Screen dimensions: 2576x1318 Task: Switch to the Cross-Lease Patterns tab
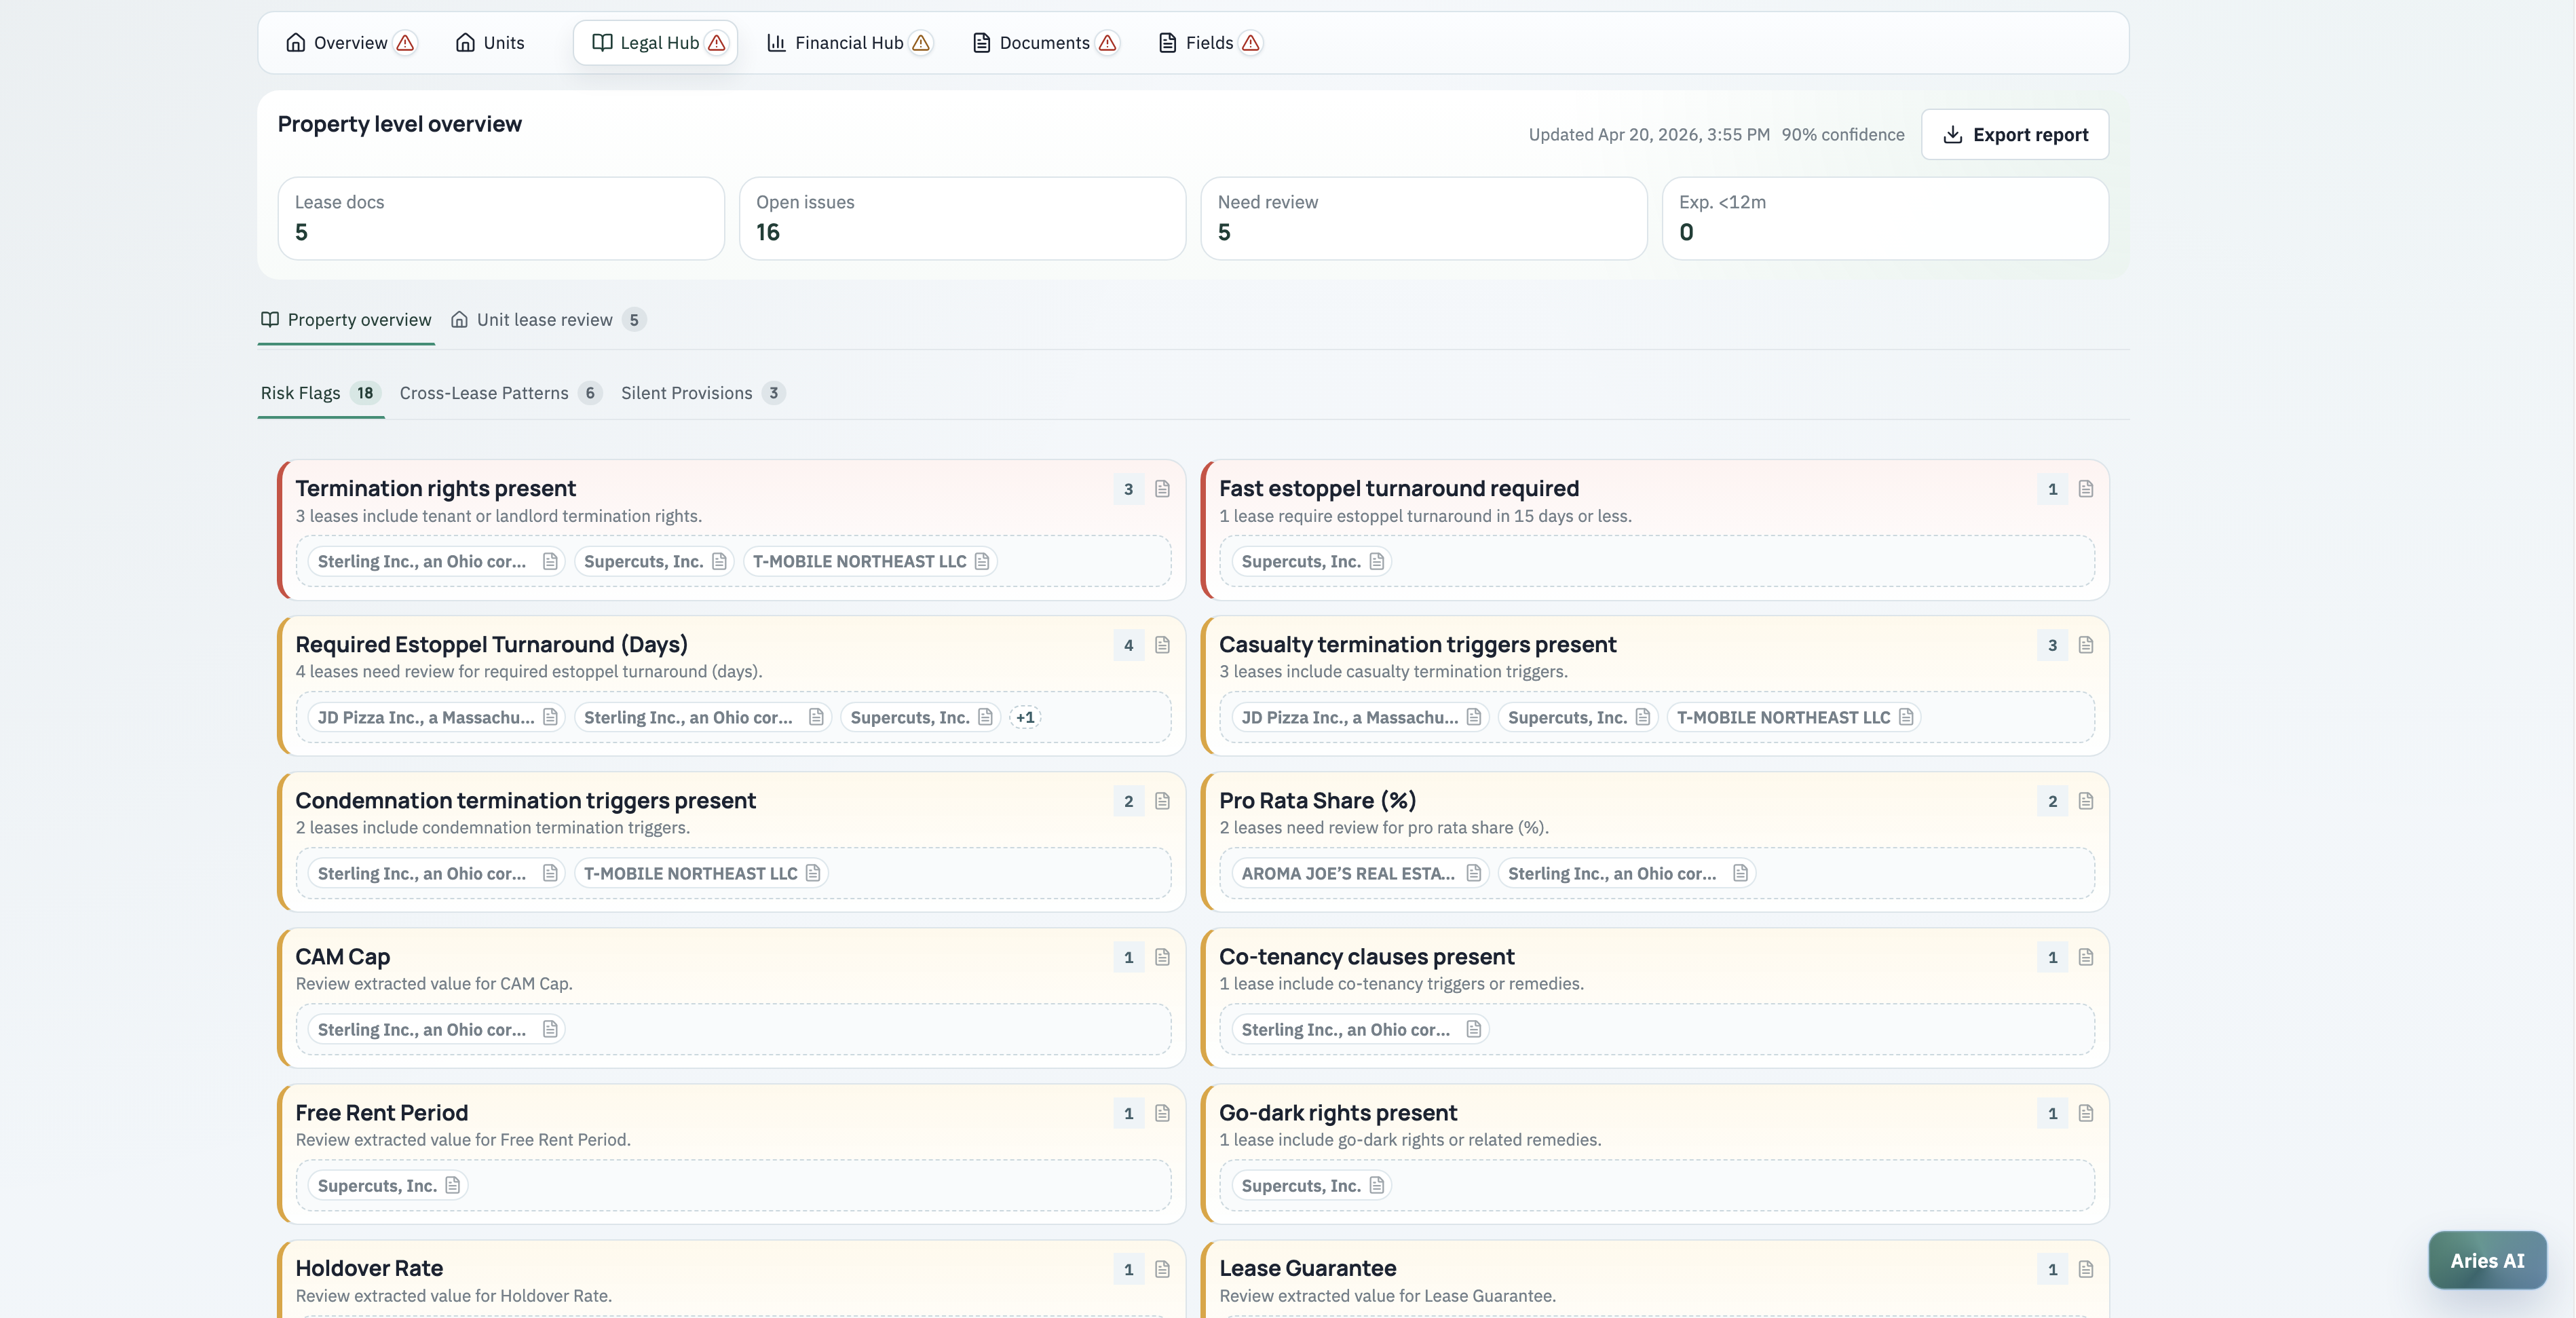[483, 393]
